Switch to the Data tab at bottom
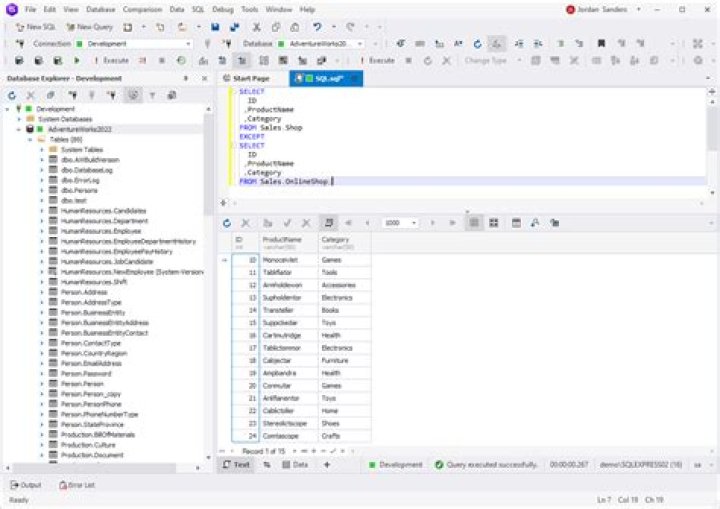The height and width of the screenshot is (509, 720). click(295, 464)
